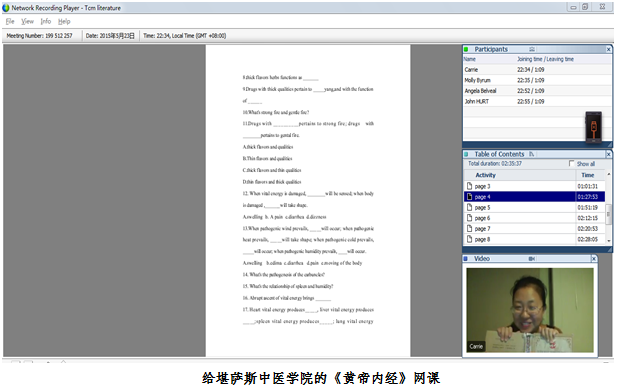
Task: Jump to page 5 in contents
Action: [534, 207]
